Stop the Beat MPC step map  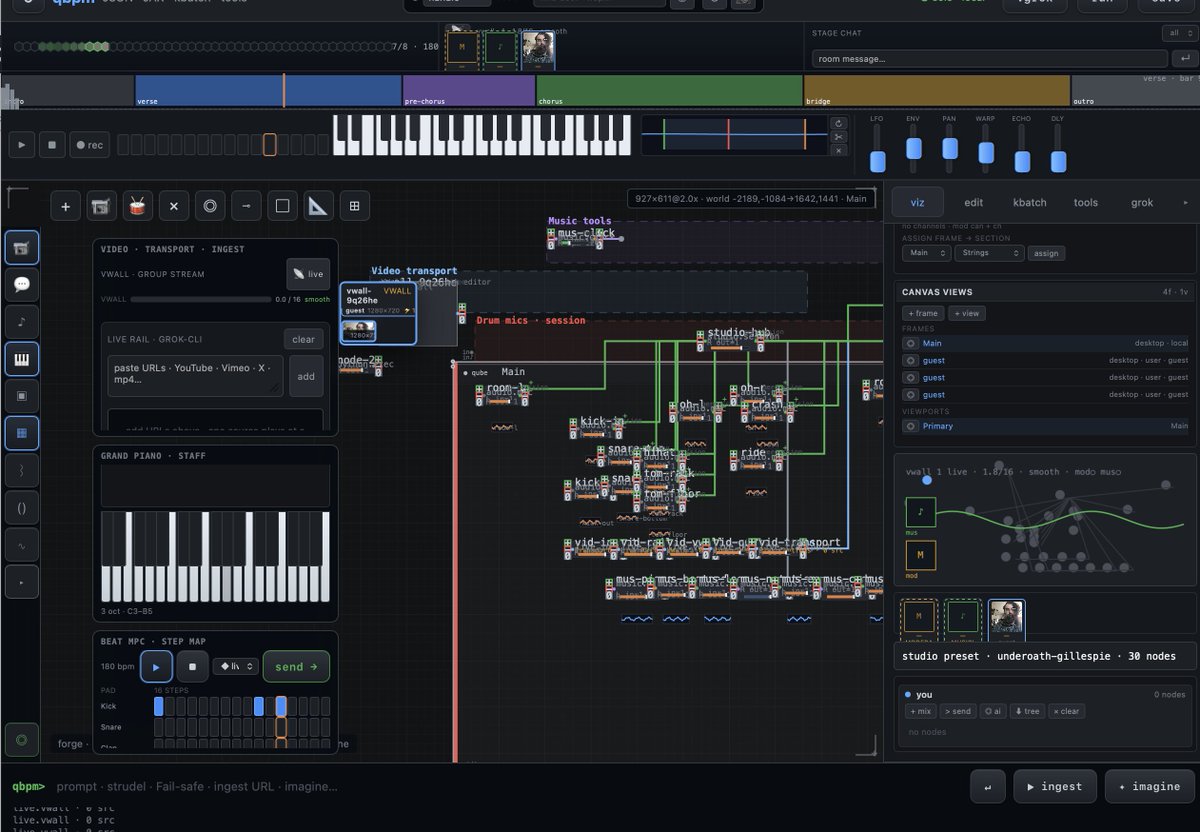click(x=193, y=666)
